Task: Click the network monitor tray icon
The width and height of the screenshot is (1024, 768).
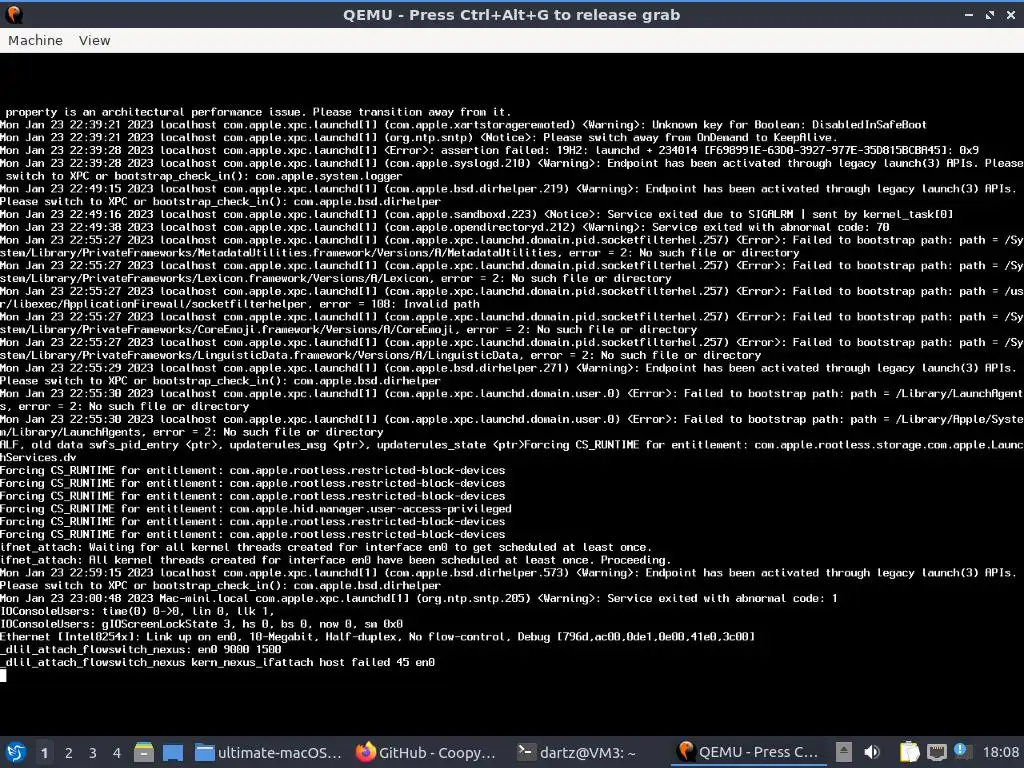Action: pos(936,752)
